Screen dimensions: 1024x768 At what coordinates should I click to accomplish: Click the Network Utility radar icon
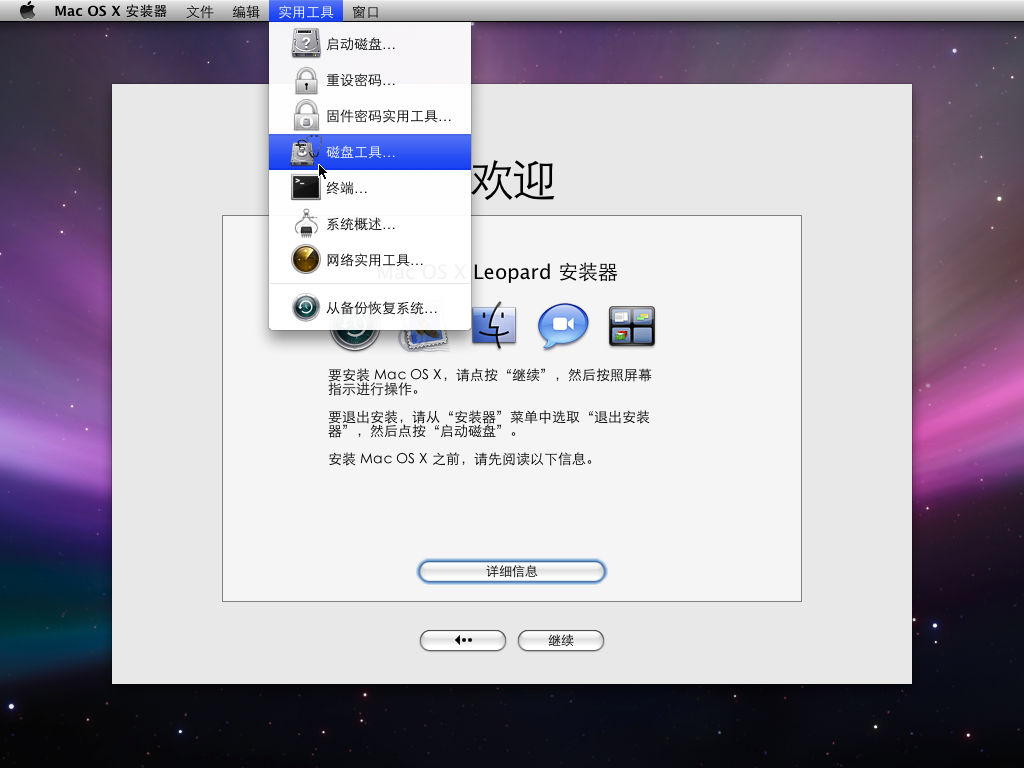point(306,259)
